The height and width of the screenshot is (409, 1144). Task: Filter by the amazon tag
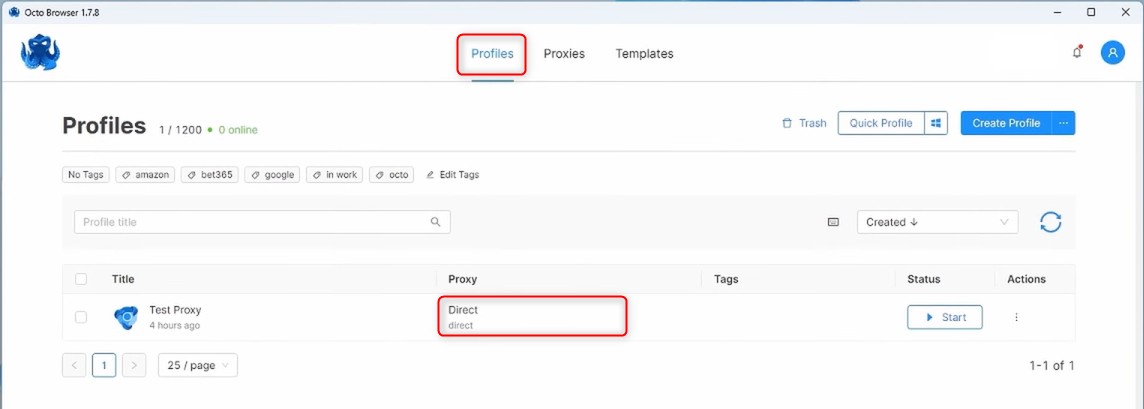coord(146,175)
